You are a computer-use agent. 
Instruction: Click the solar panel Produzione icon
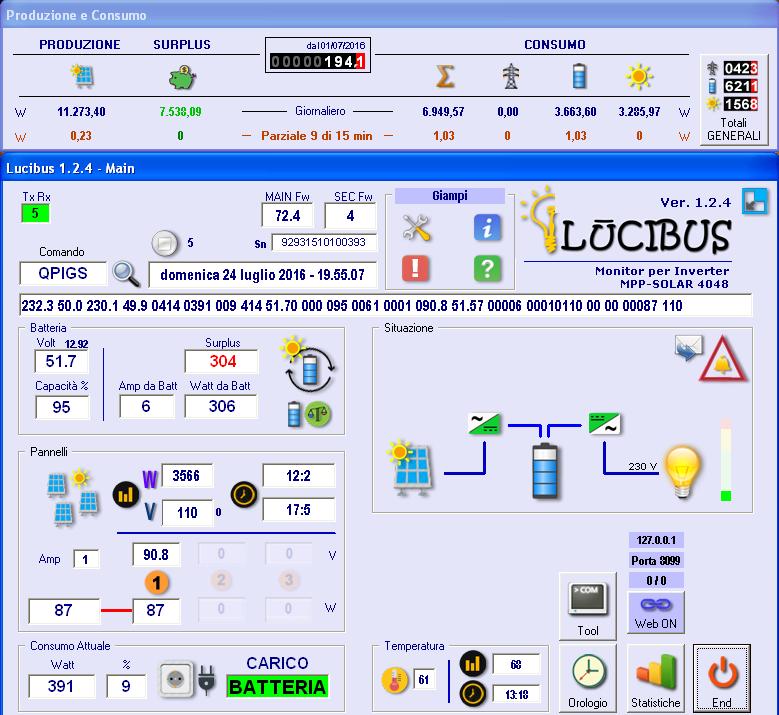pos(82,76)
